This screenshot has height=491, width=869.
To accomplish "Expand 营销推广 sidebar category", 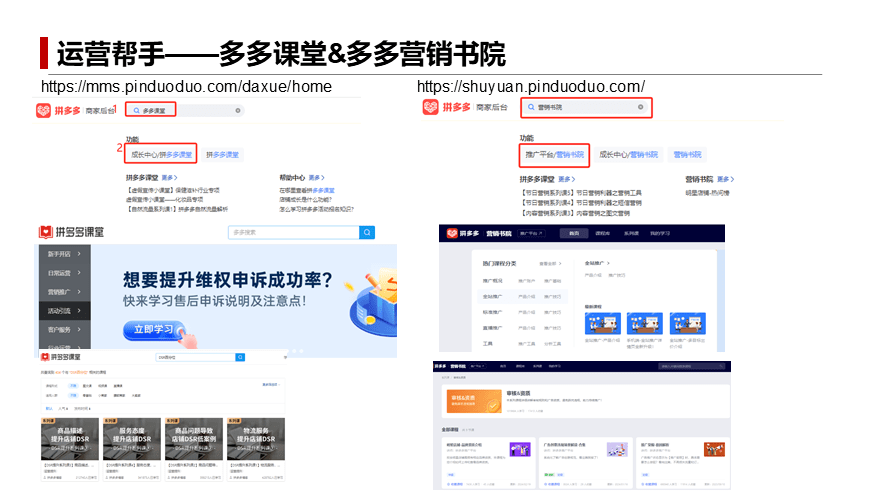I will 64,291.
